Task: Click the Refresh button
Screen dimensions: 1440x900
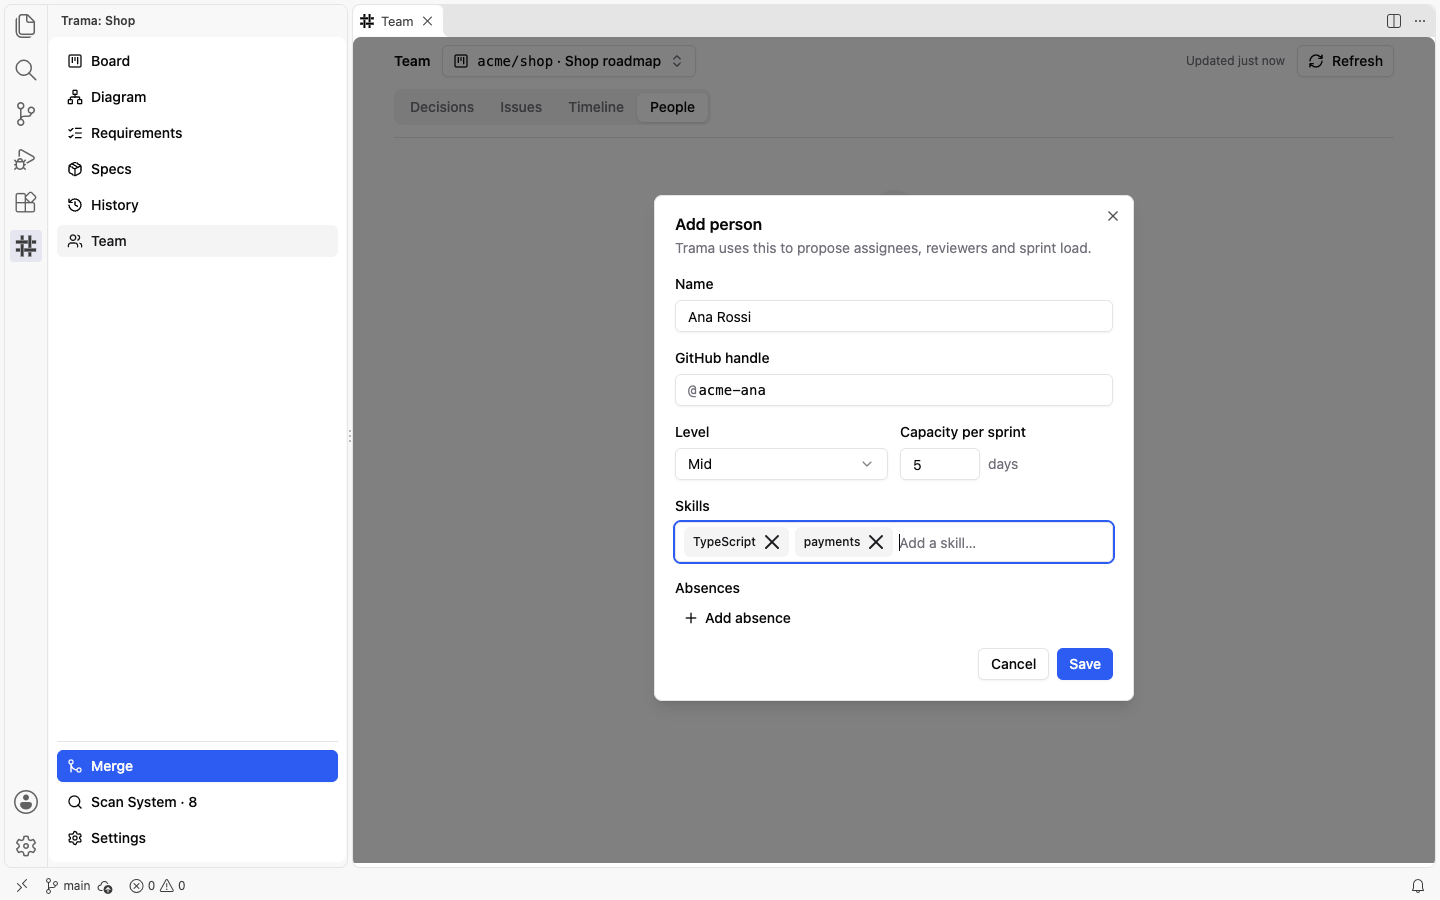Action: pos(1345,61)
